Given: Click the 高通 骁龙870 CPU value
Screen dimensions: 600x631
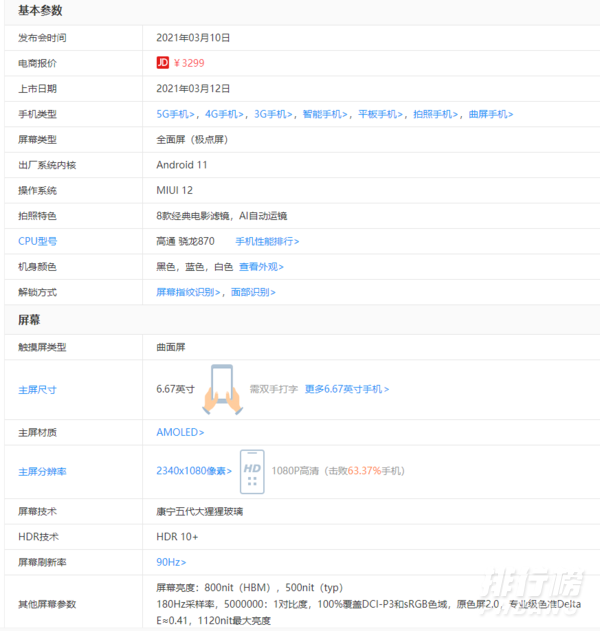Looking at the screenshot, I should click(x=186, y=241).
